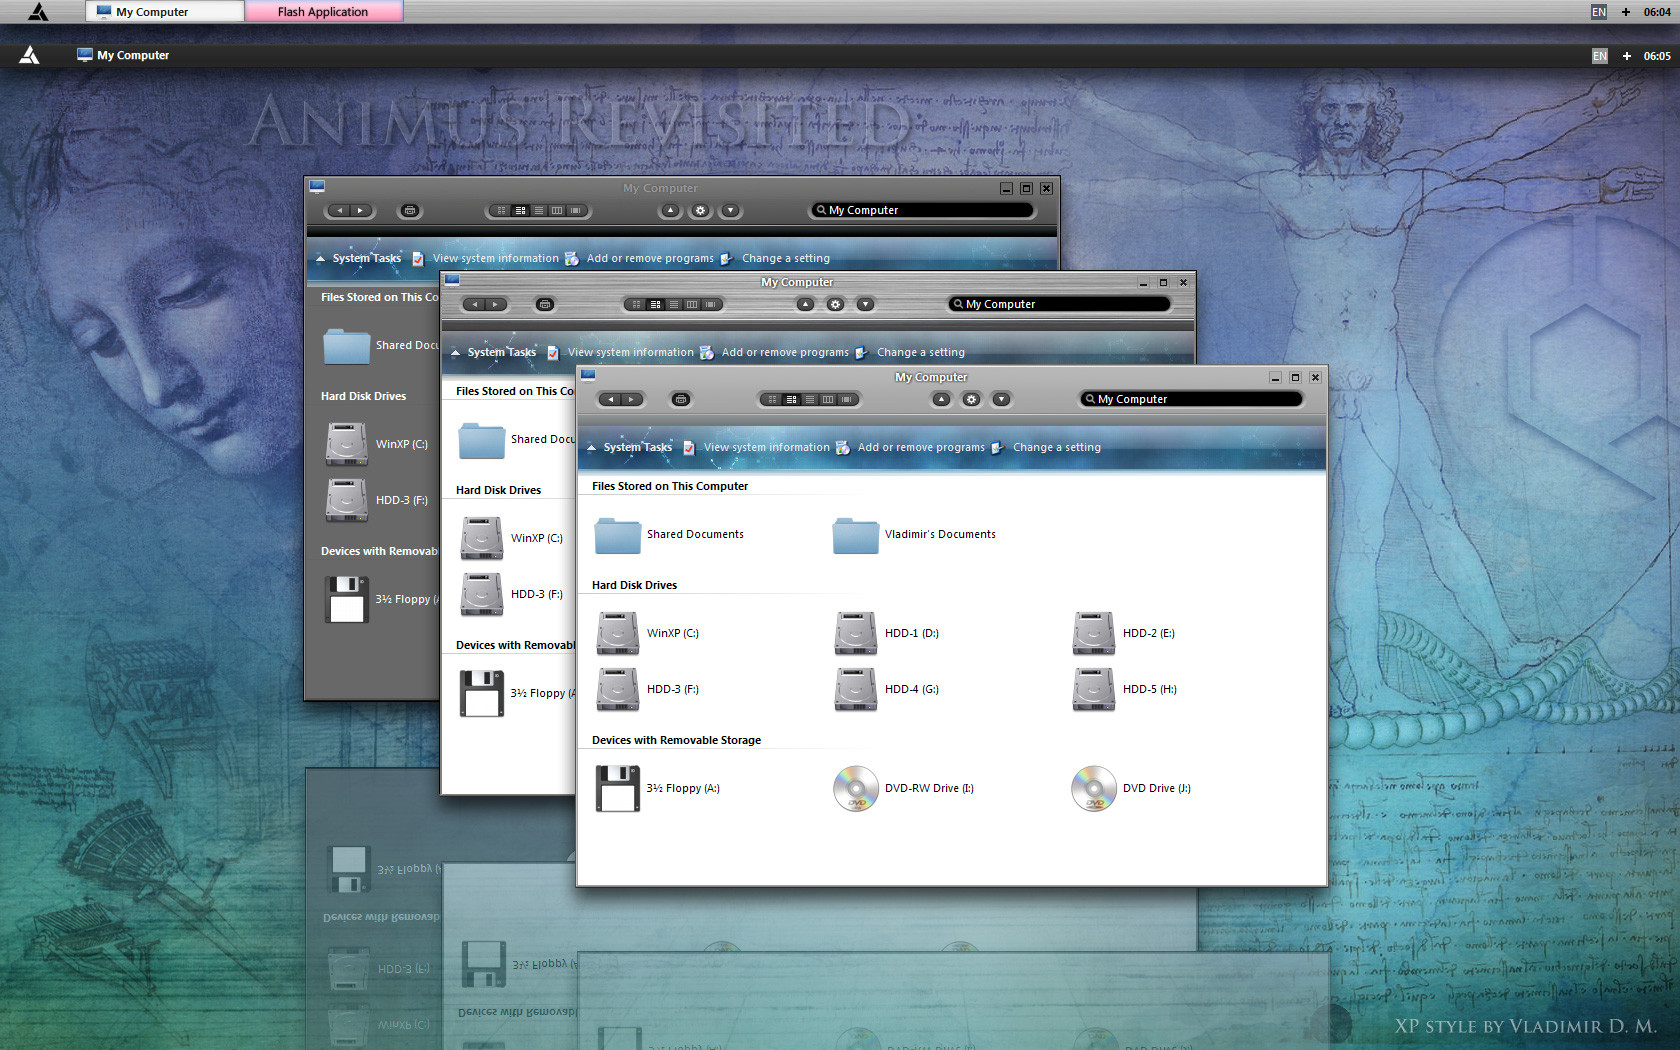Open the HDD-2 (E:) drive
Screen dimensions: 1680x1050
tap(1124, 633)
